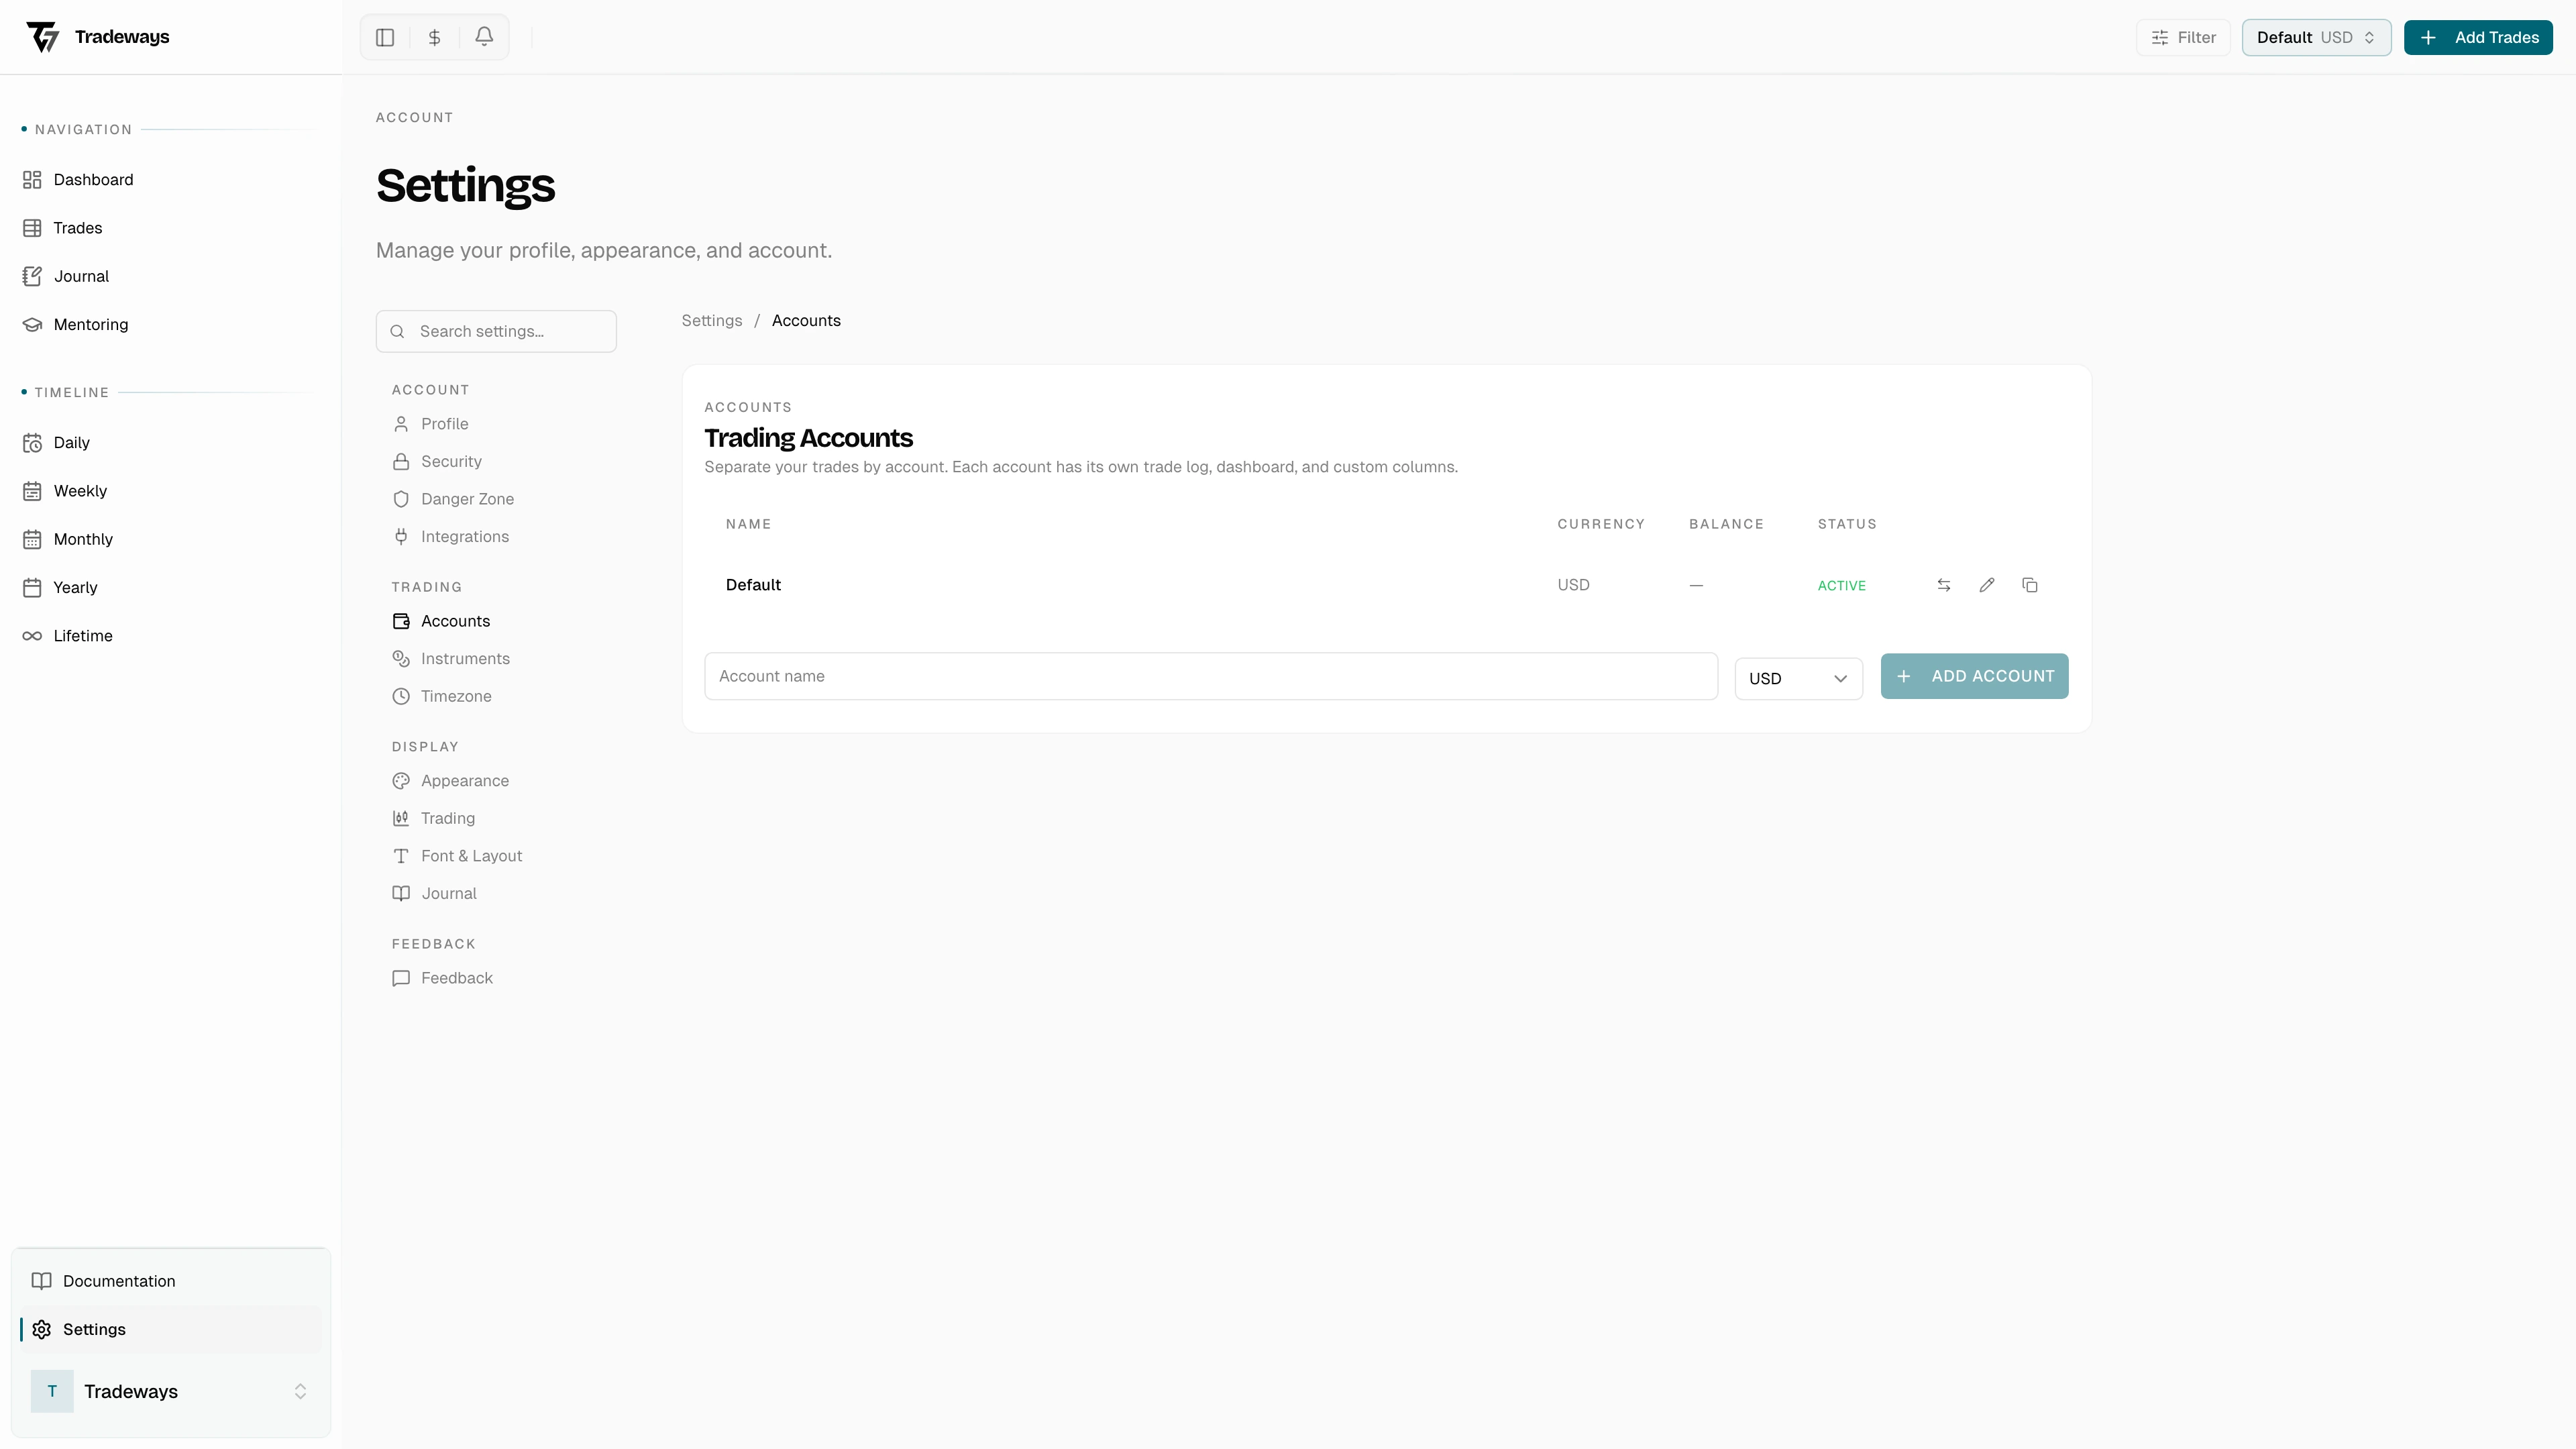Click the Tradeways logo icon
The image size is (2576, 1449).
pyautogui.click(x=43, y=37)
